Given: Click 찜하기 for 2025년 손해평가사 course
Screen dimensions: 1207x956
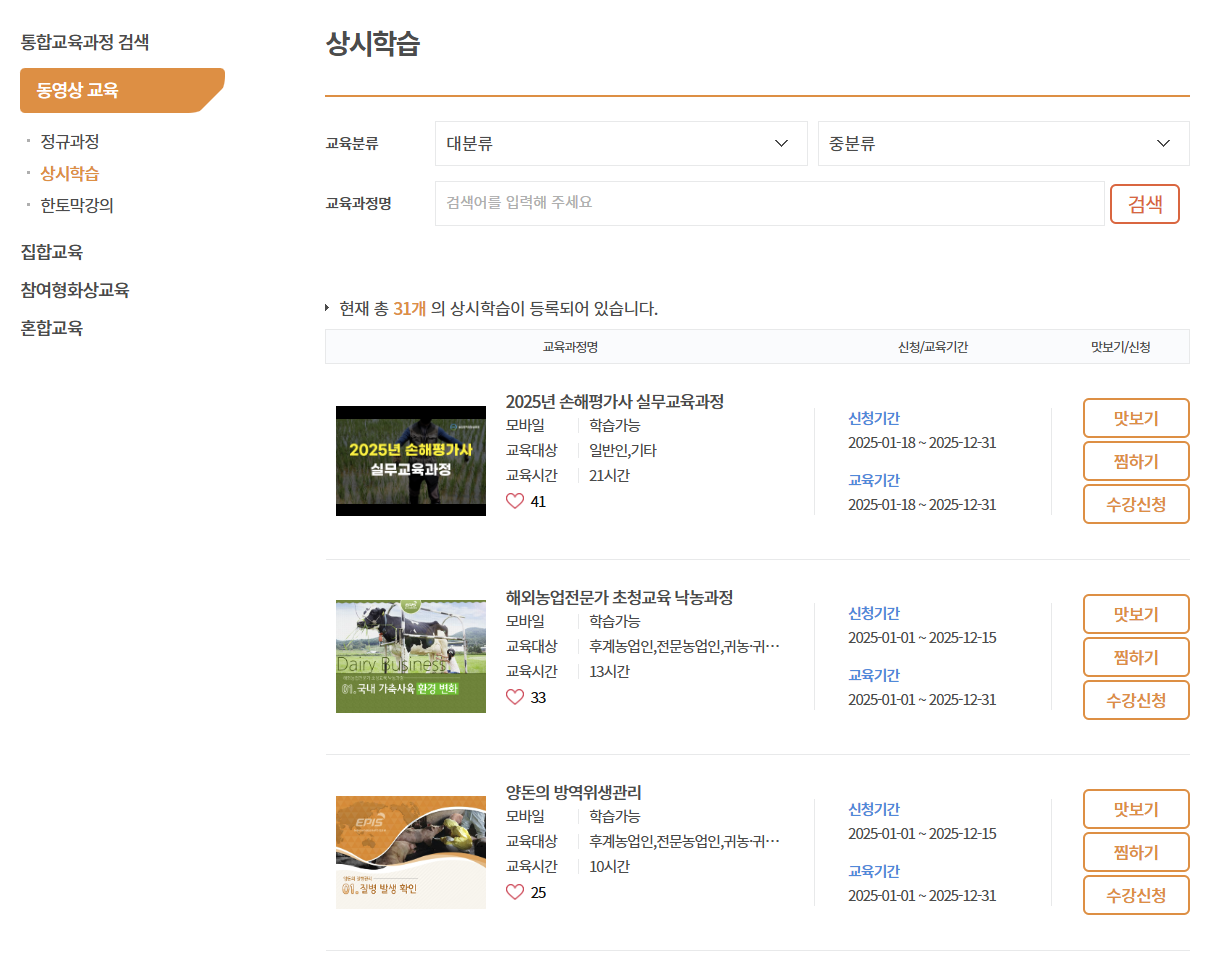Looking at the screenshot, I should tap(1136, 461).
